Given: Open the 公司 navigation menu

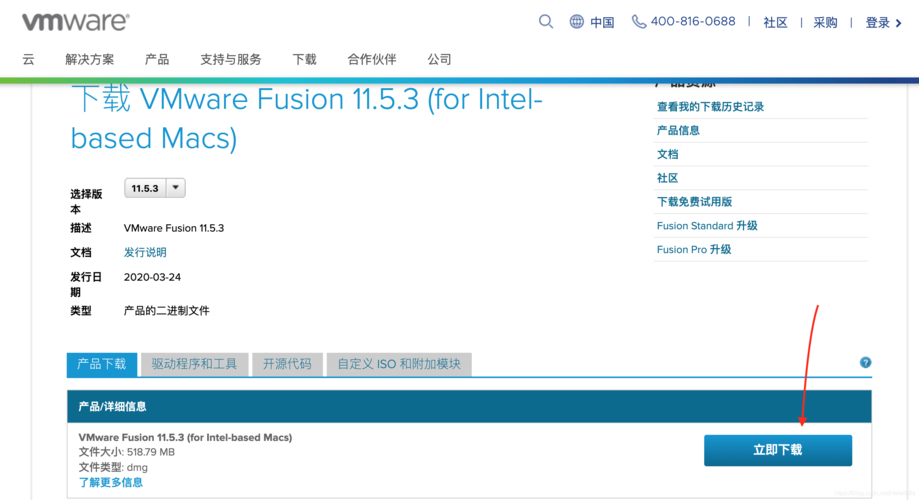Looking at the screenshot, I should point(439,59).
